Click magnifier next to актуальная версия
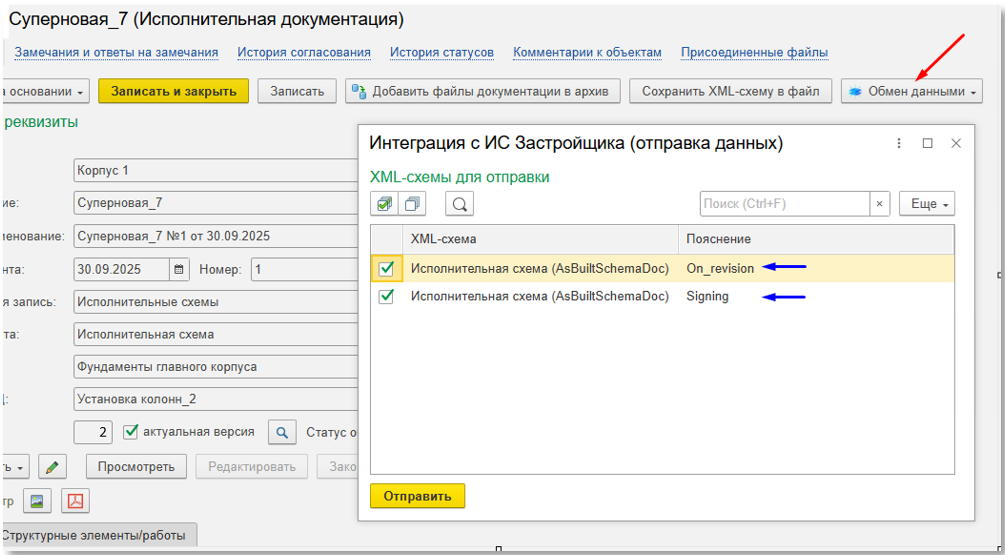This screenshot has height=555, width=1005. click(283, 432)
